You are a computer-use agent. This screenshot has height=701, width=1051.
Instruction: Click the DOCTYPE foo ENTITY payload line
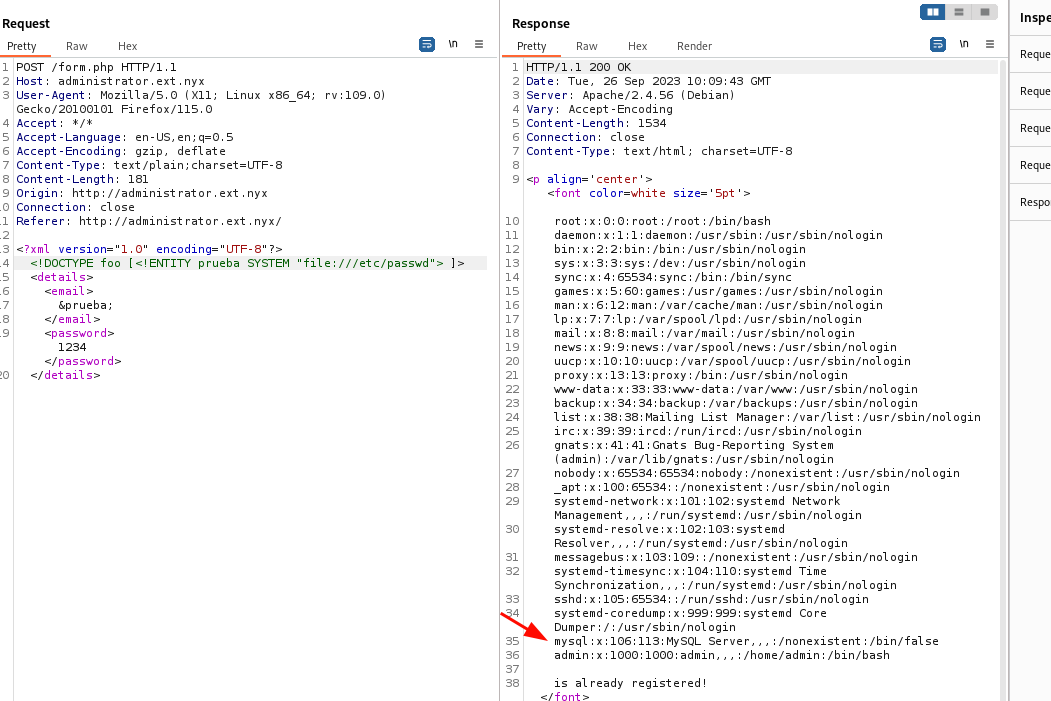pyautogui.click(x=247, y=263)
